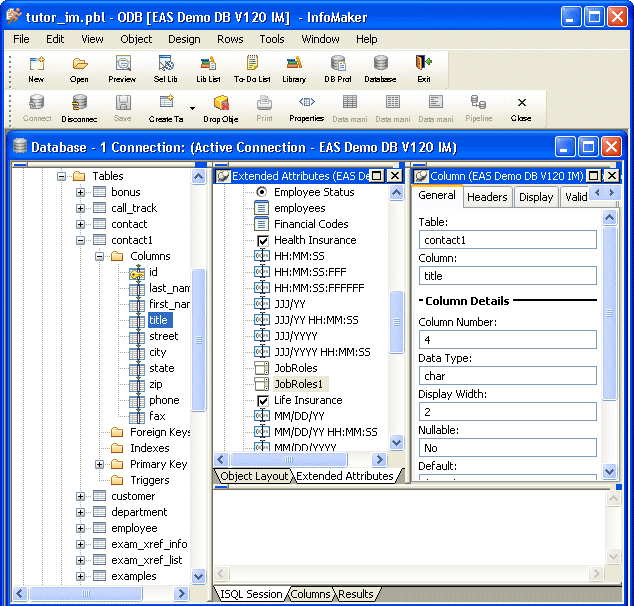Screen dimensions: 634x606
Task: Expand the employee table node
Action: click(80, 528)
